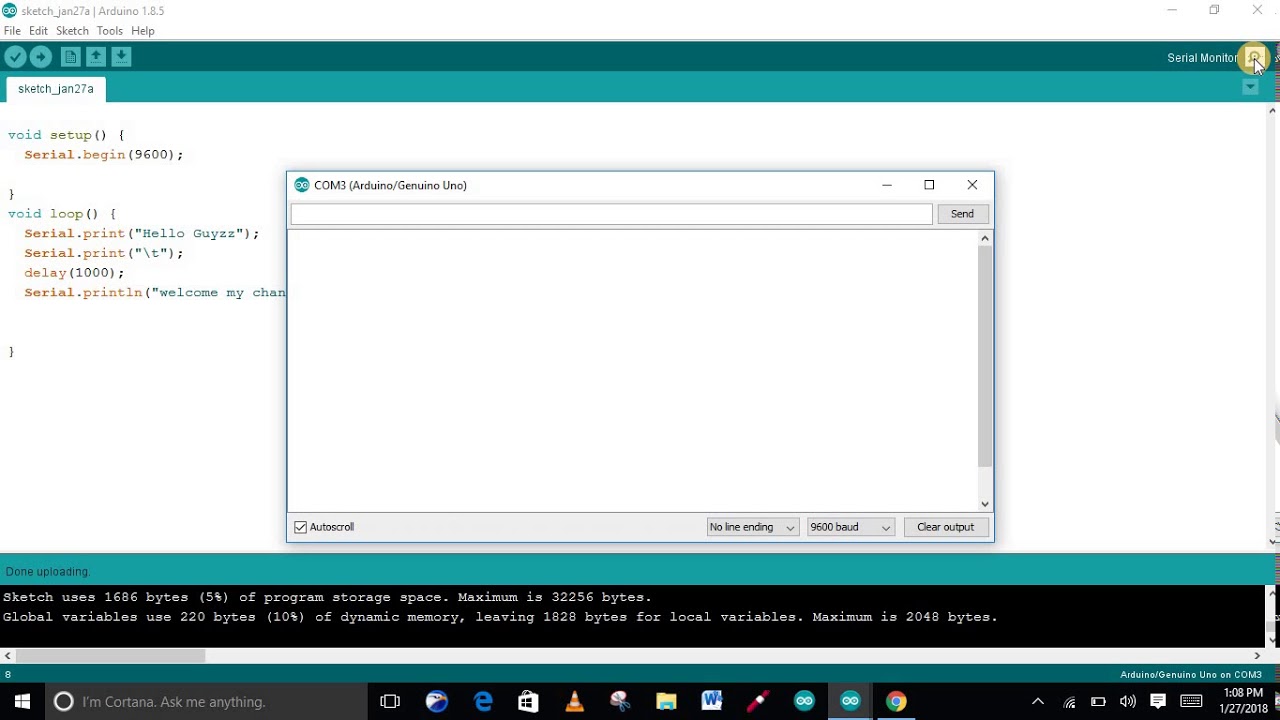Save the sketch using the Save icon
Image resolution: width=1280 pixels, height=720 pixels.
[121, 57]
